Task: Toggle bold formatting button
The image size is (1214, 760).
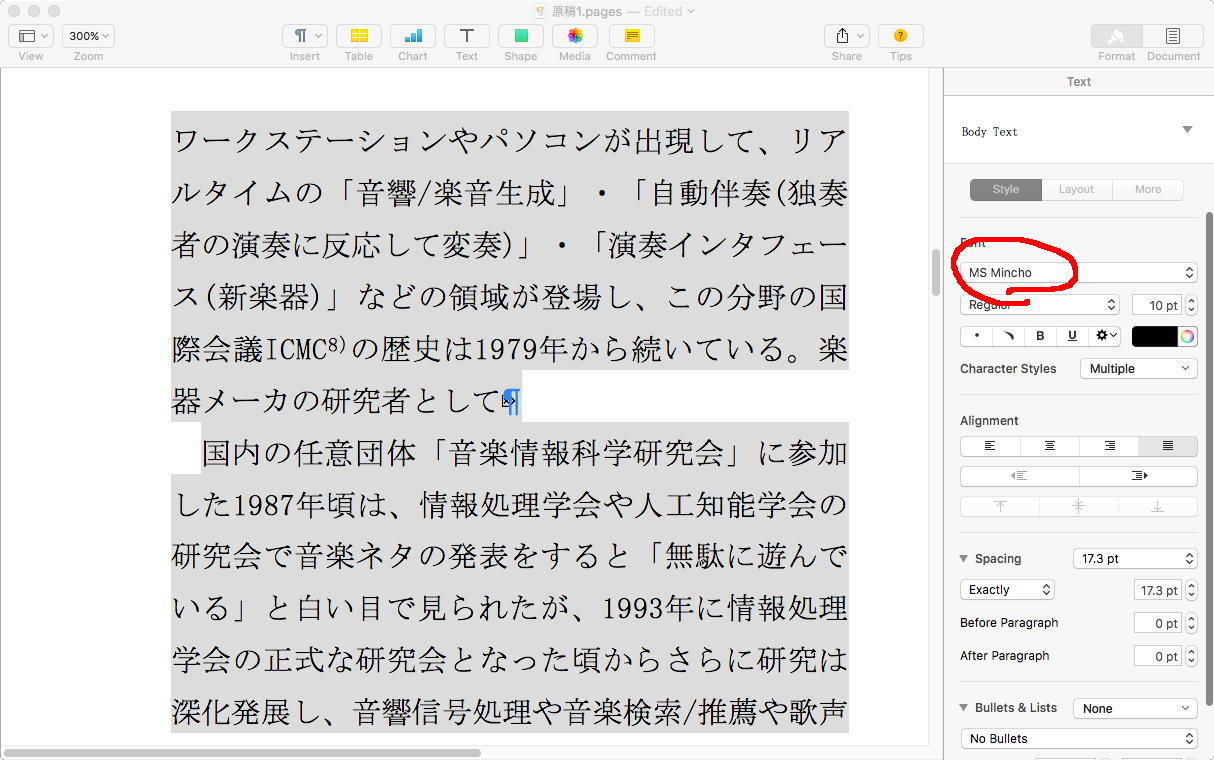Action: (x=1040, y=336)
